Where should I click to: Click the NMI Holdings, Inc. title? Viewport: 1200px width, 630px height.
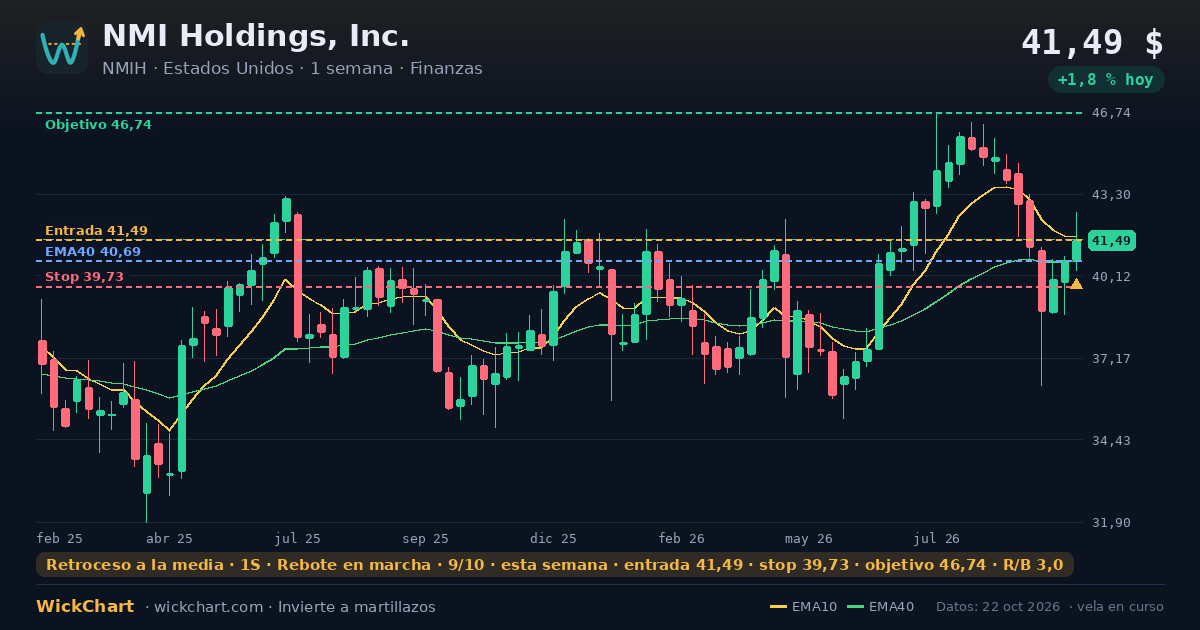coord(256,37)
